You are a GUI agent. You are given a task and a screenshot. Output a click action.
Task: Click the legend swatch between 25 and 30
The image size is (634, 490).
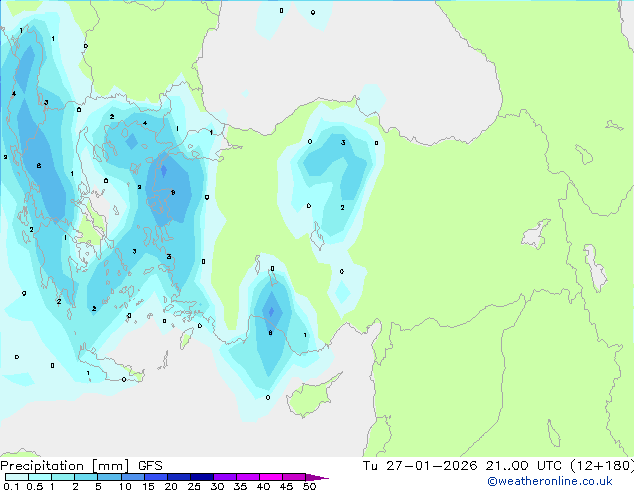(x=201, y=477)
